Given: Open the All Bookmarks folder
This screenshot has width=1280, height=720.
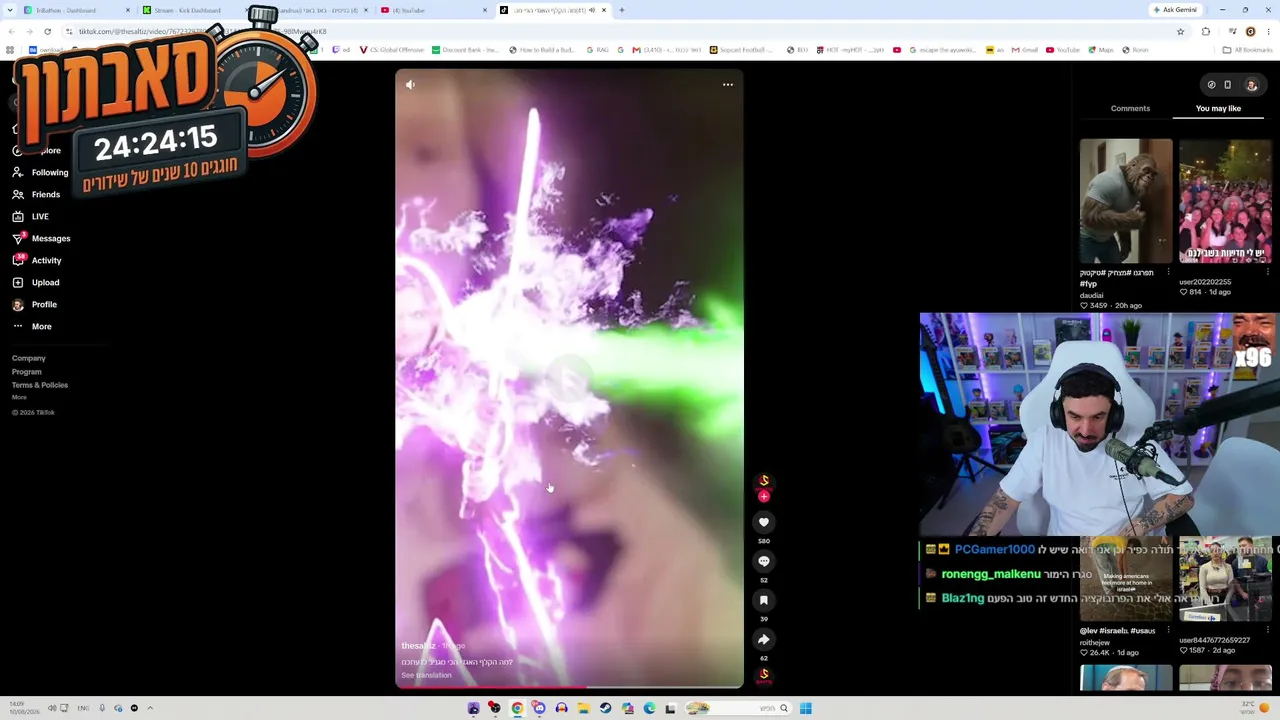Looking at the screenshot, I should (1247, 50).
